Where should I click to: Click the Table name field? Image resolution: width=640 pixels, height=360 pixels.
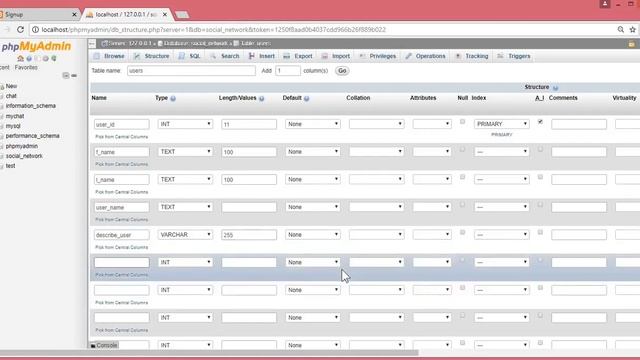point(191,71)
